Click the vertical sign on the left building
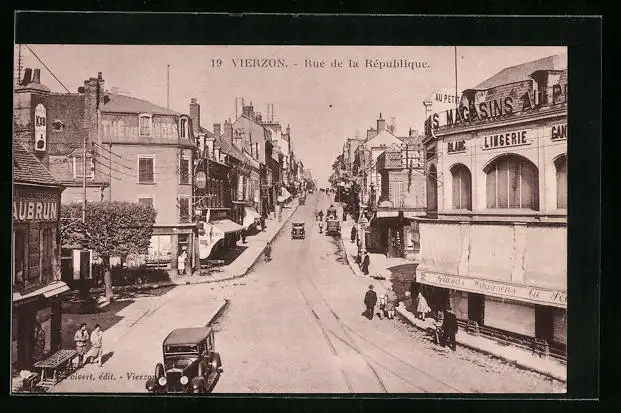The width and height of the screenshot is (621, 413). point(40,127)
